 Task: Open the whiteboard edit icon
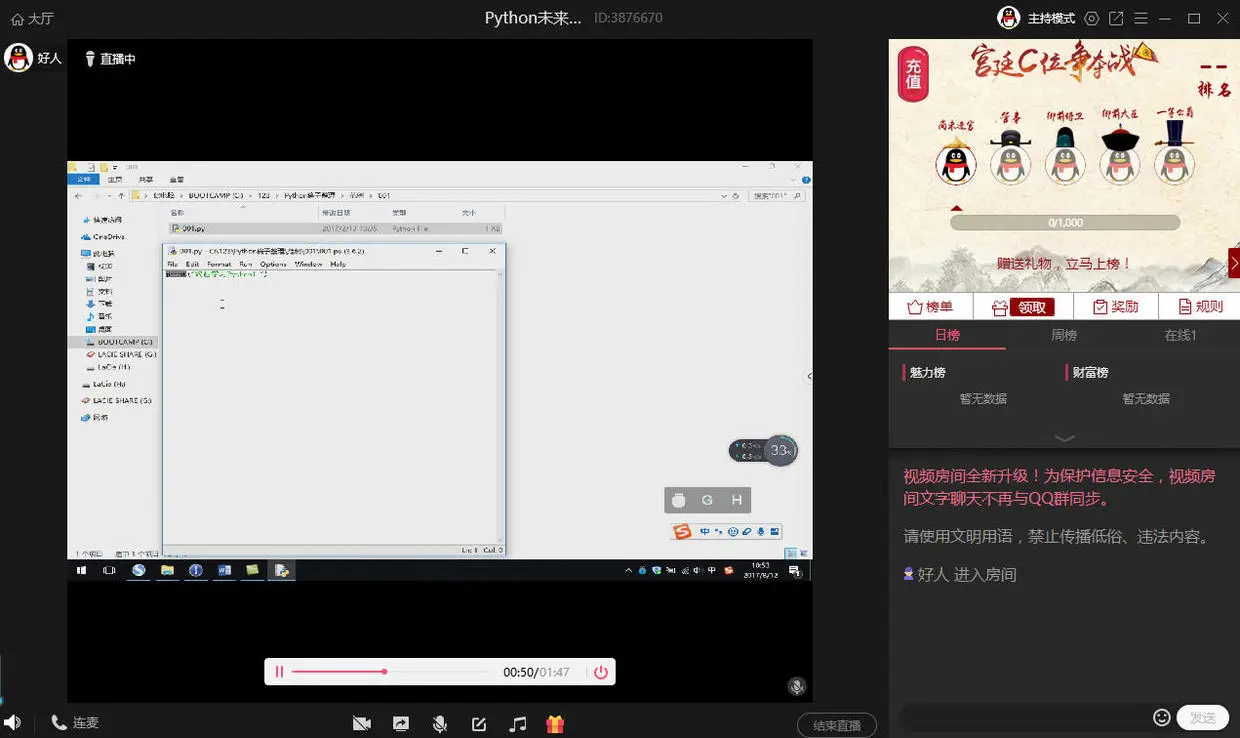(479, 723)
